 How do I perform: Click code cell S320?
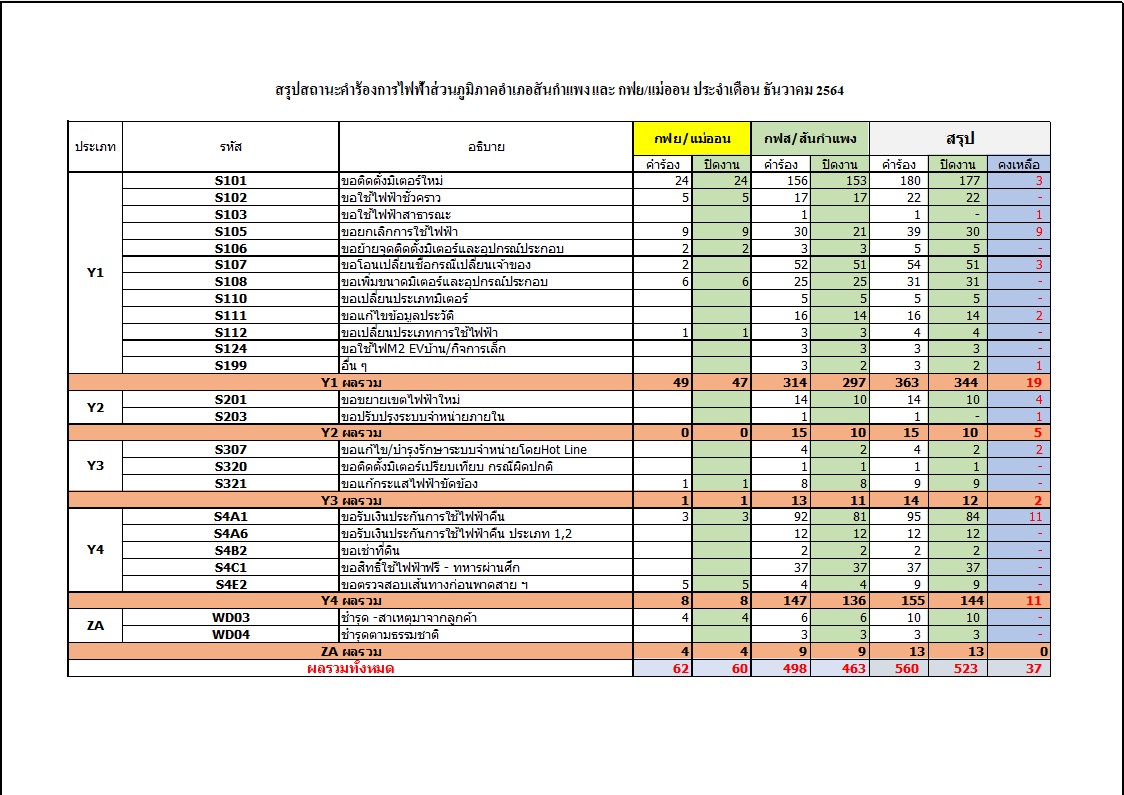click(231, 467)
